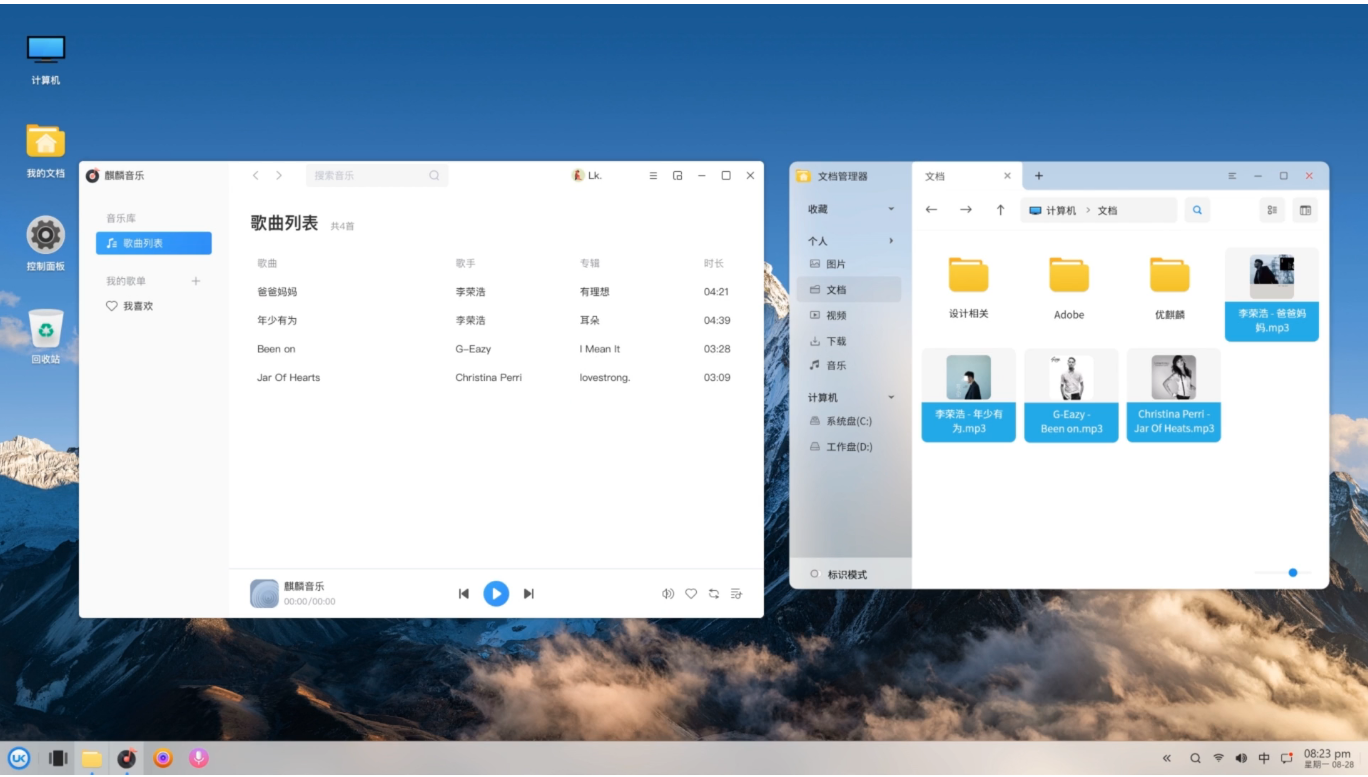Image resolution: width=1368 pixels, height=777 pixels.
Task: Click the now-playing album cover thumbnail
Action: tap(264, 594)
